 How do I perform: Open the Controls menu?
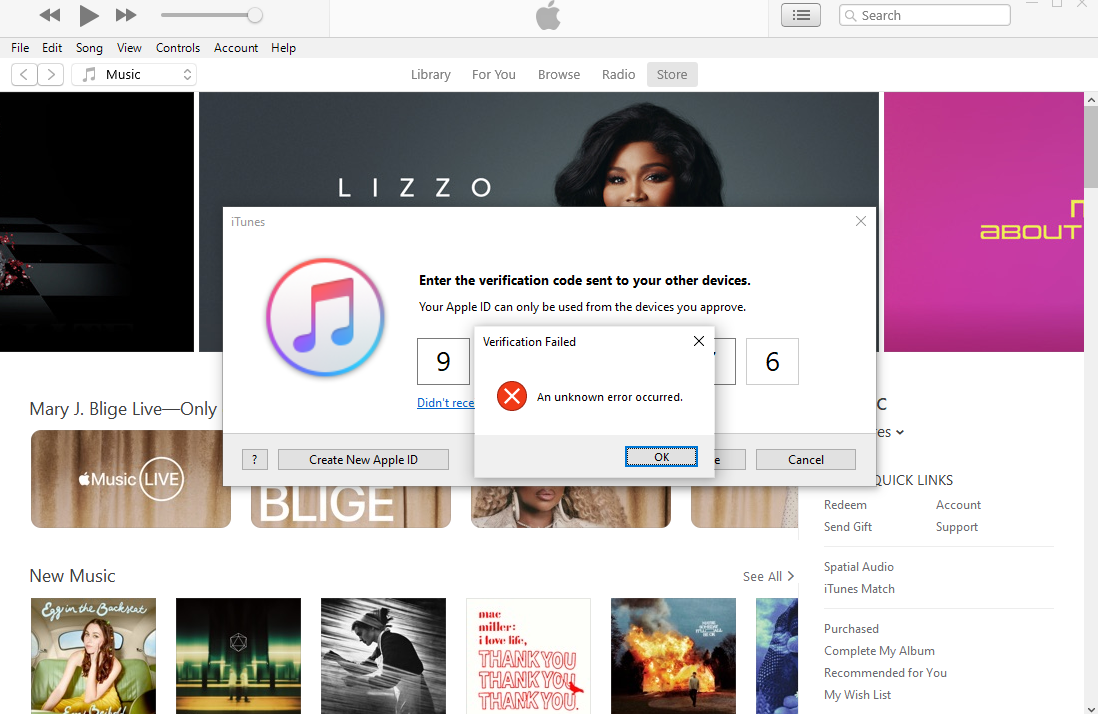(x=178, y=48)
